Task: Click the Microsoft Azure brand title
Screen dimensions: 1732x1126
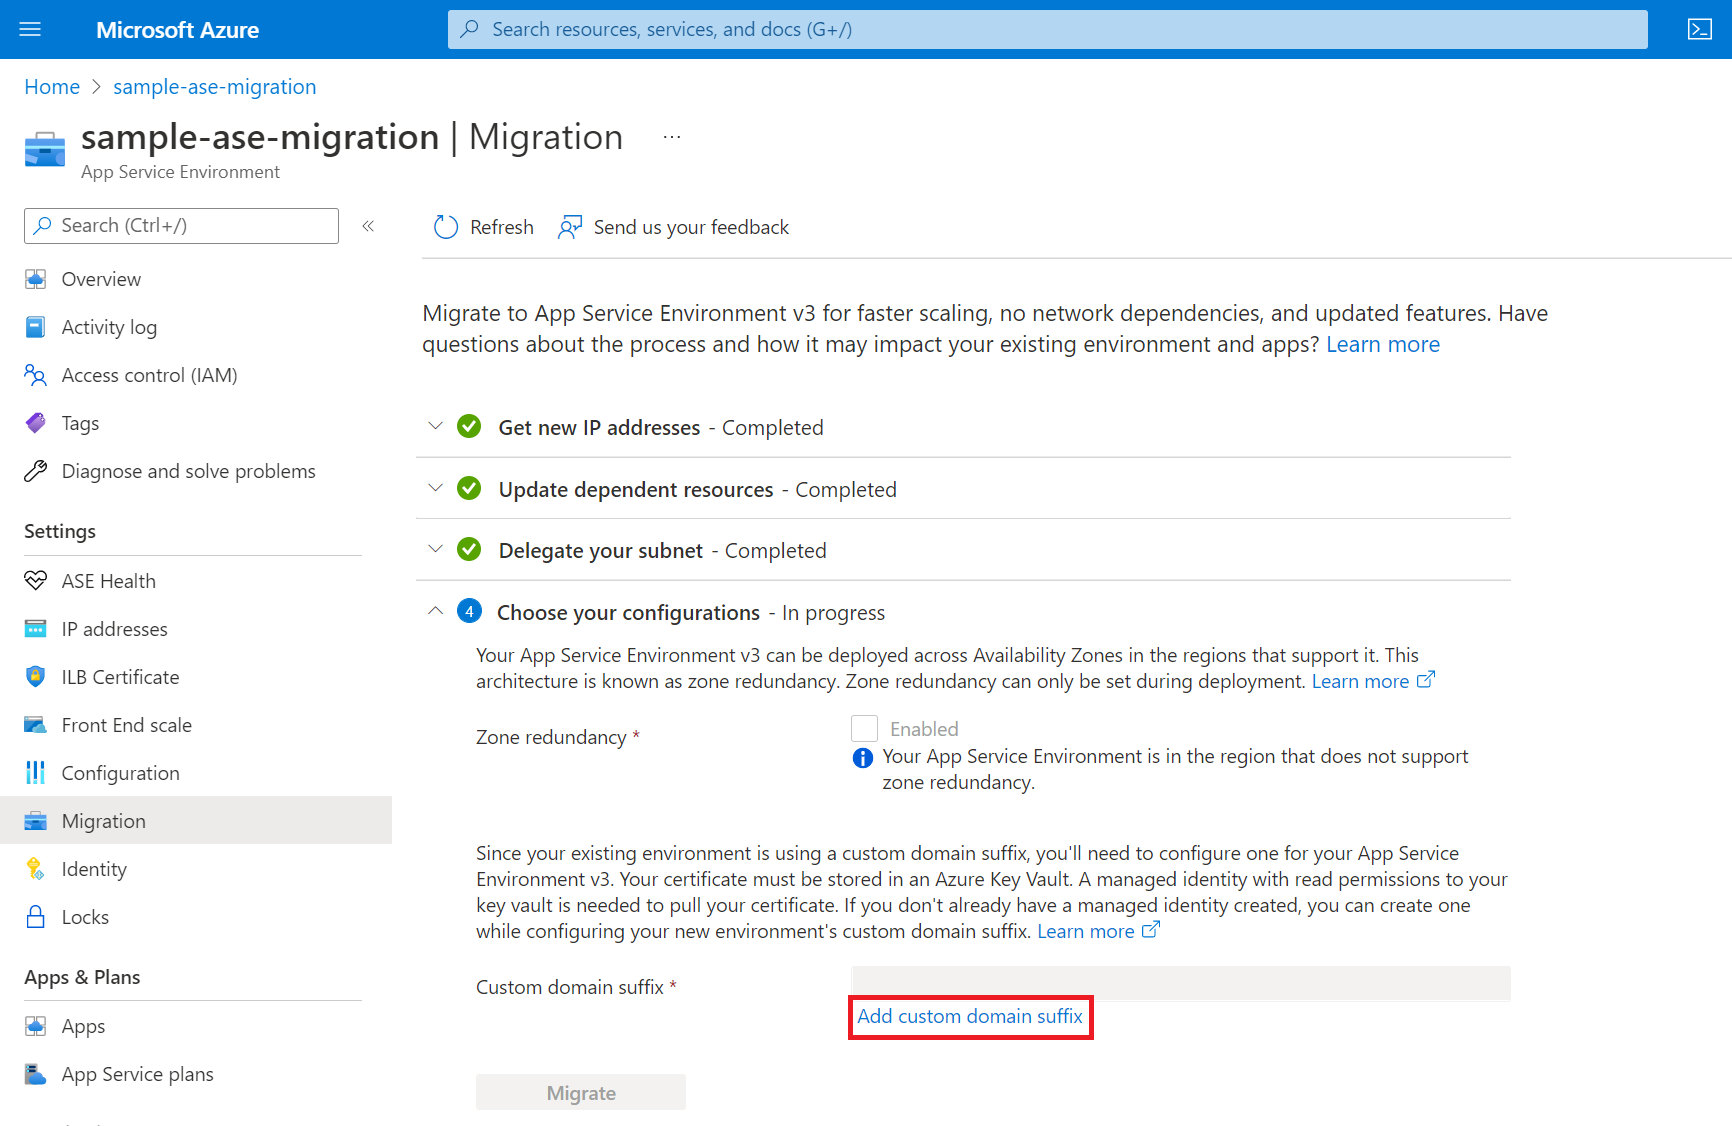Action: point(177,30)
